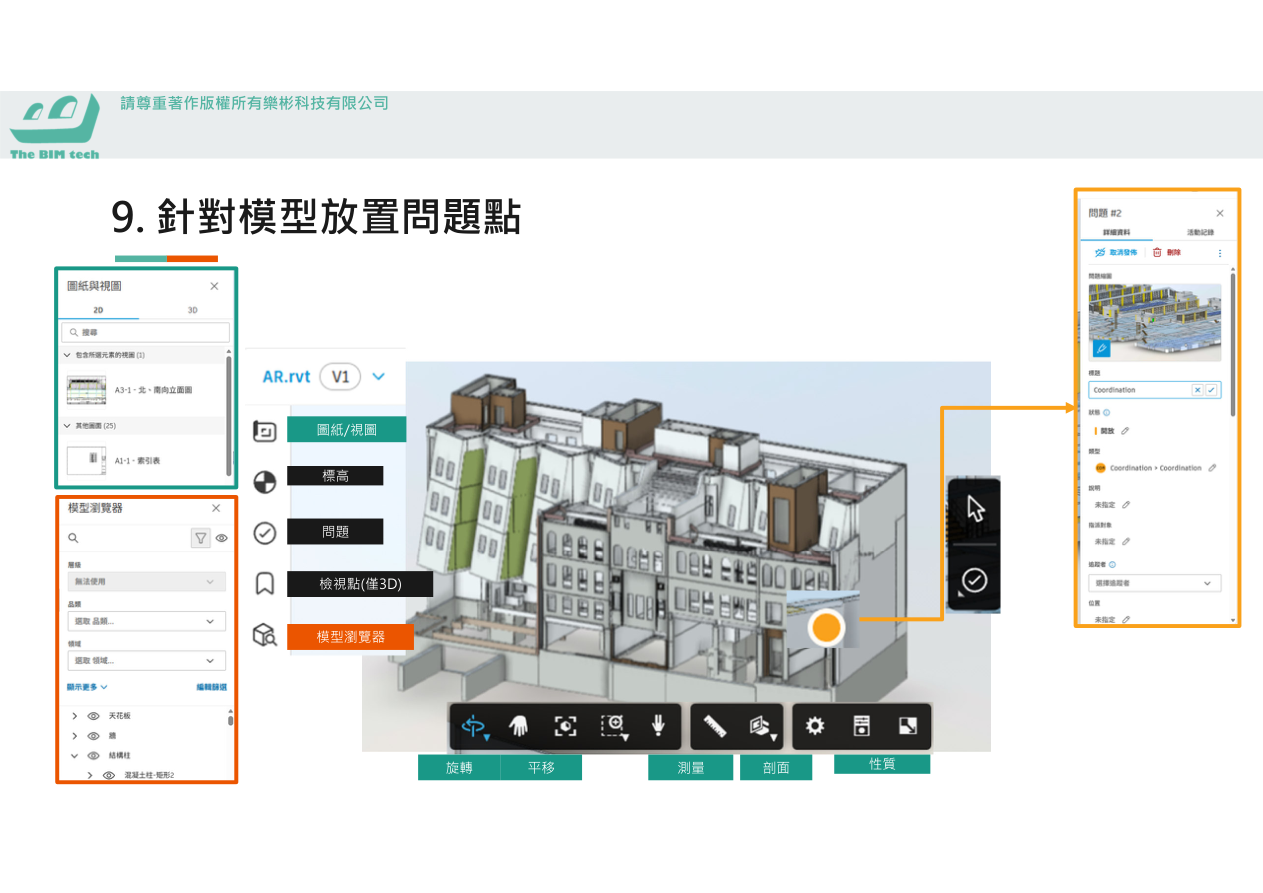Screen dimensions: 1263x893
Task: Open the 選擇追蹤者 dropdown
Action: (x=1155, y=583)
